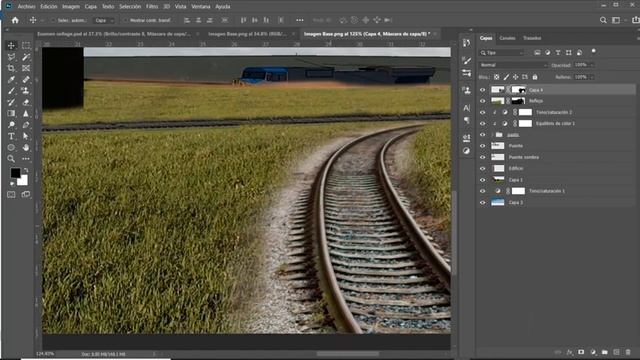Viewport: 640px width, 360px height.
Task: Change screen mode icon at toolbar bottom
Action: coord(26,195)
